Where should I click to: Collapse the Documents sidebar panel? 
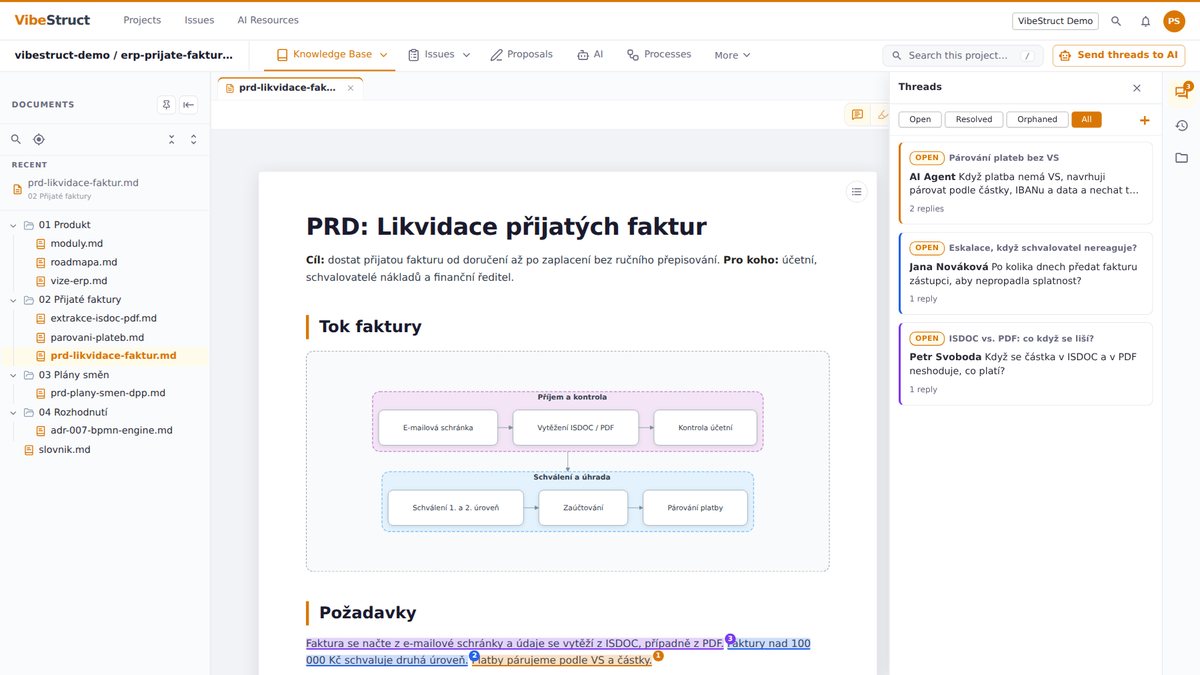(x=188, y=105)
